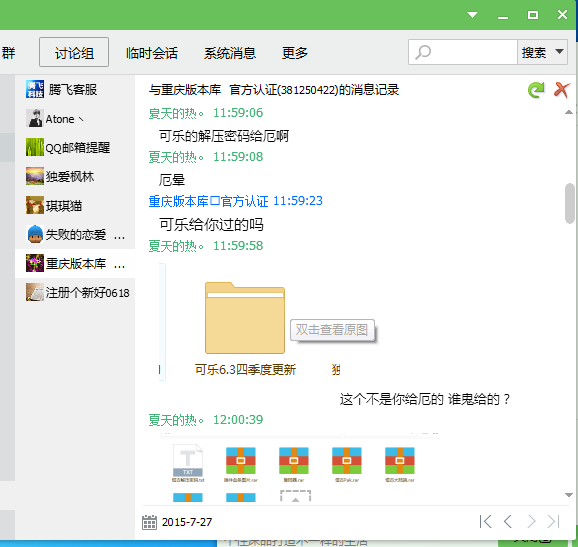The image size is (578, 547).
Task: Click the red X delete records icon
Action: [562, 90]
